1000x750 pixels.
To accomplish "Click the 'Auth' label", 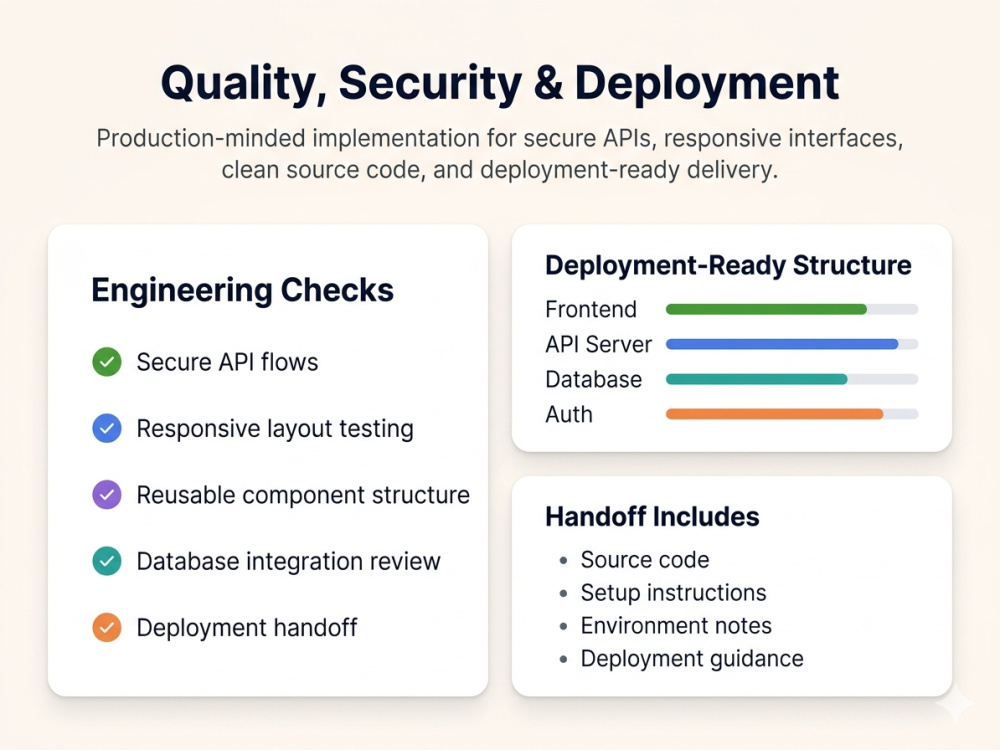I will tap(569, 415).
